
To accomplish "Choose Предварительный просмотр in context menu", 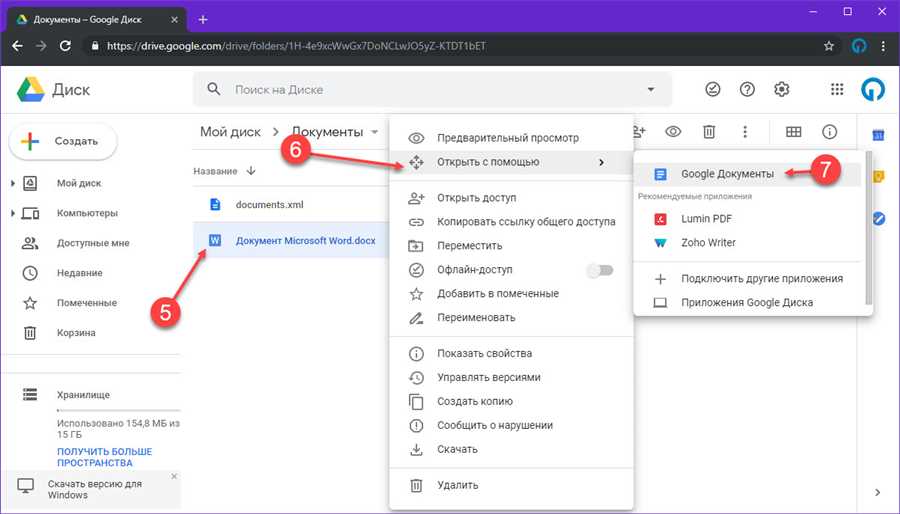I will tap(511, 138).
